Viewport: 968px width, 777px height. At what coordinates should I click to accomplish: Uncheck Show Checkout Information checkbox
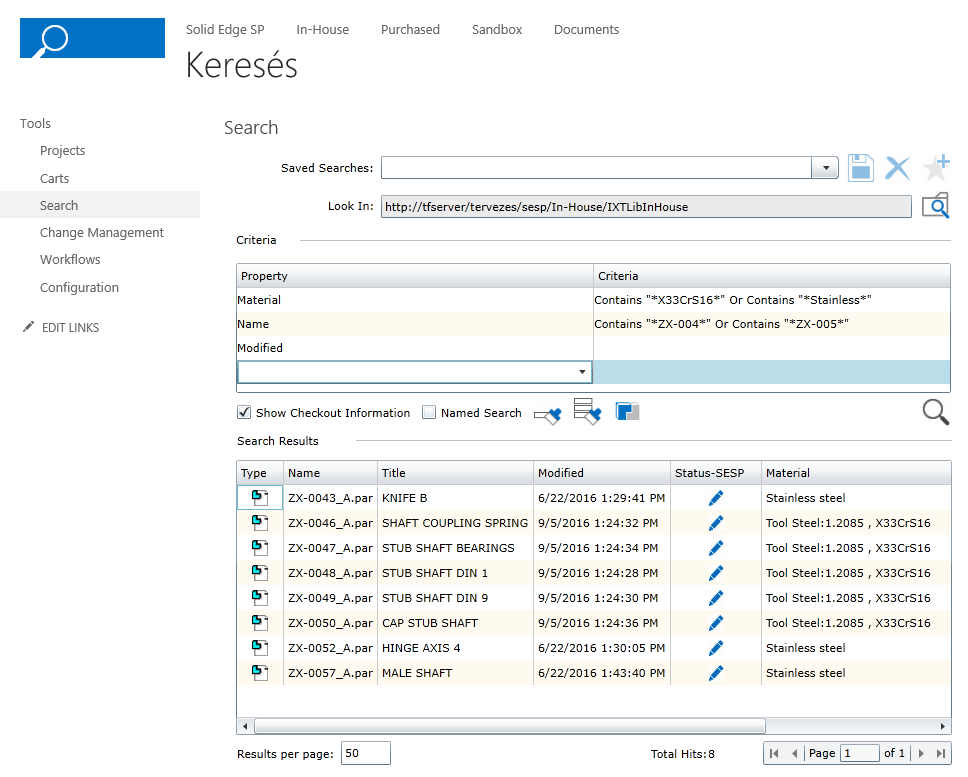point(244,412)
